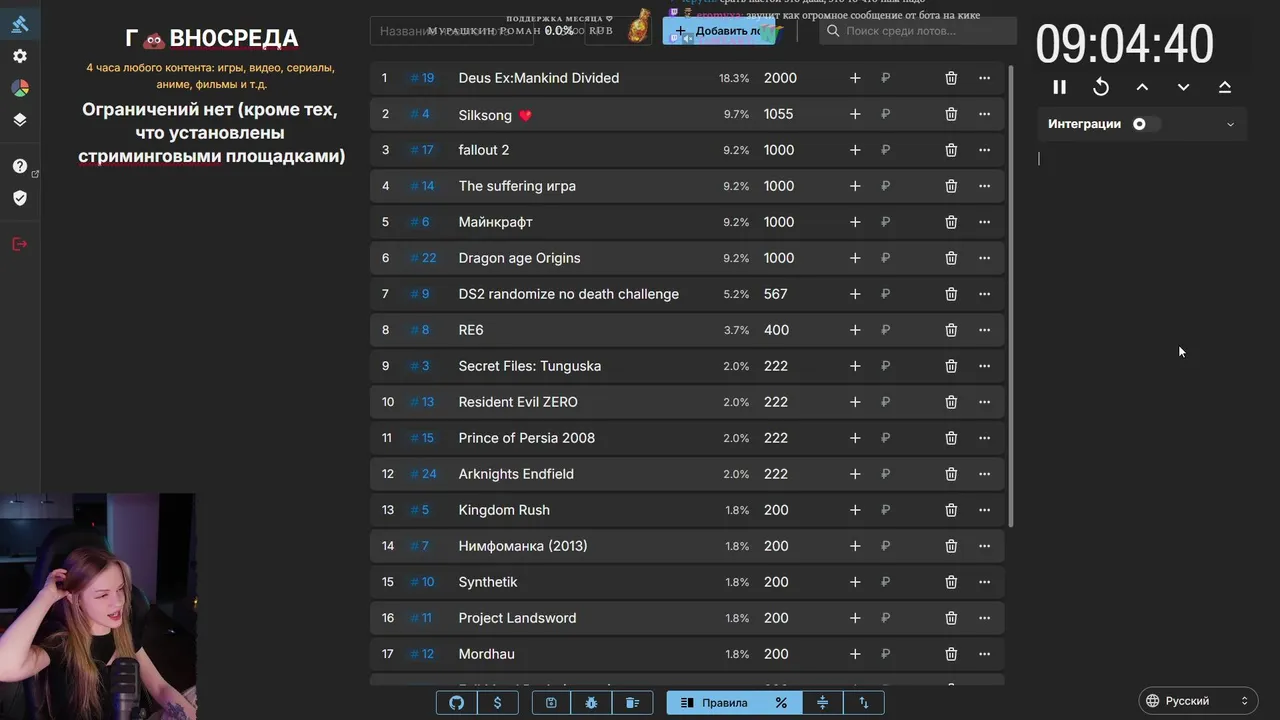Screen dimensions: 1280x720
Task: Open the GitHub link icon
Action: 457,703
